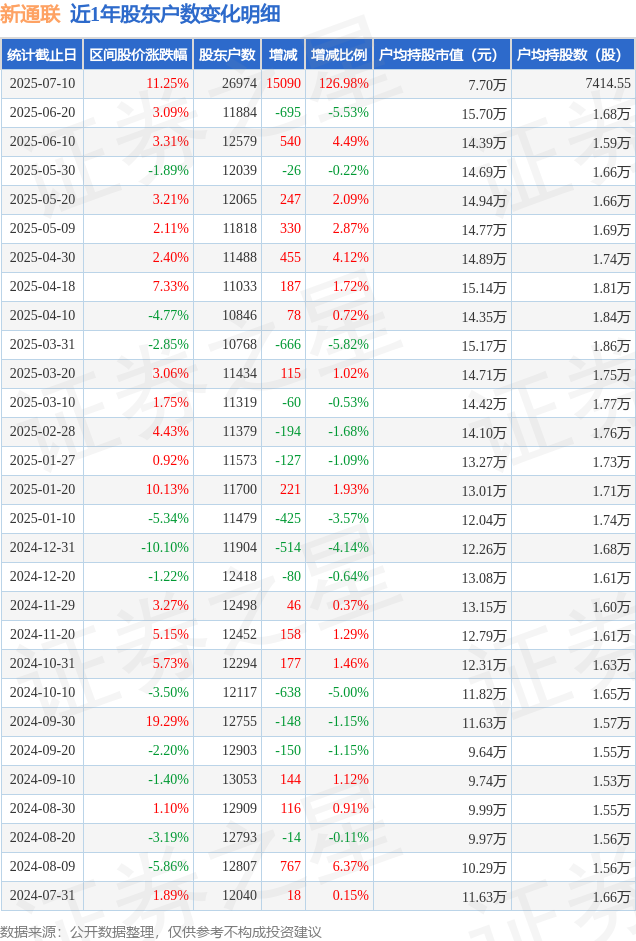Viewport: 636px width, 941px height.
Task: Click the 126.98% change ratio value
Action: pyautogui.click(x=344, y=83)
